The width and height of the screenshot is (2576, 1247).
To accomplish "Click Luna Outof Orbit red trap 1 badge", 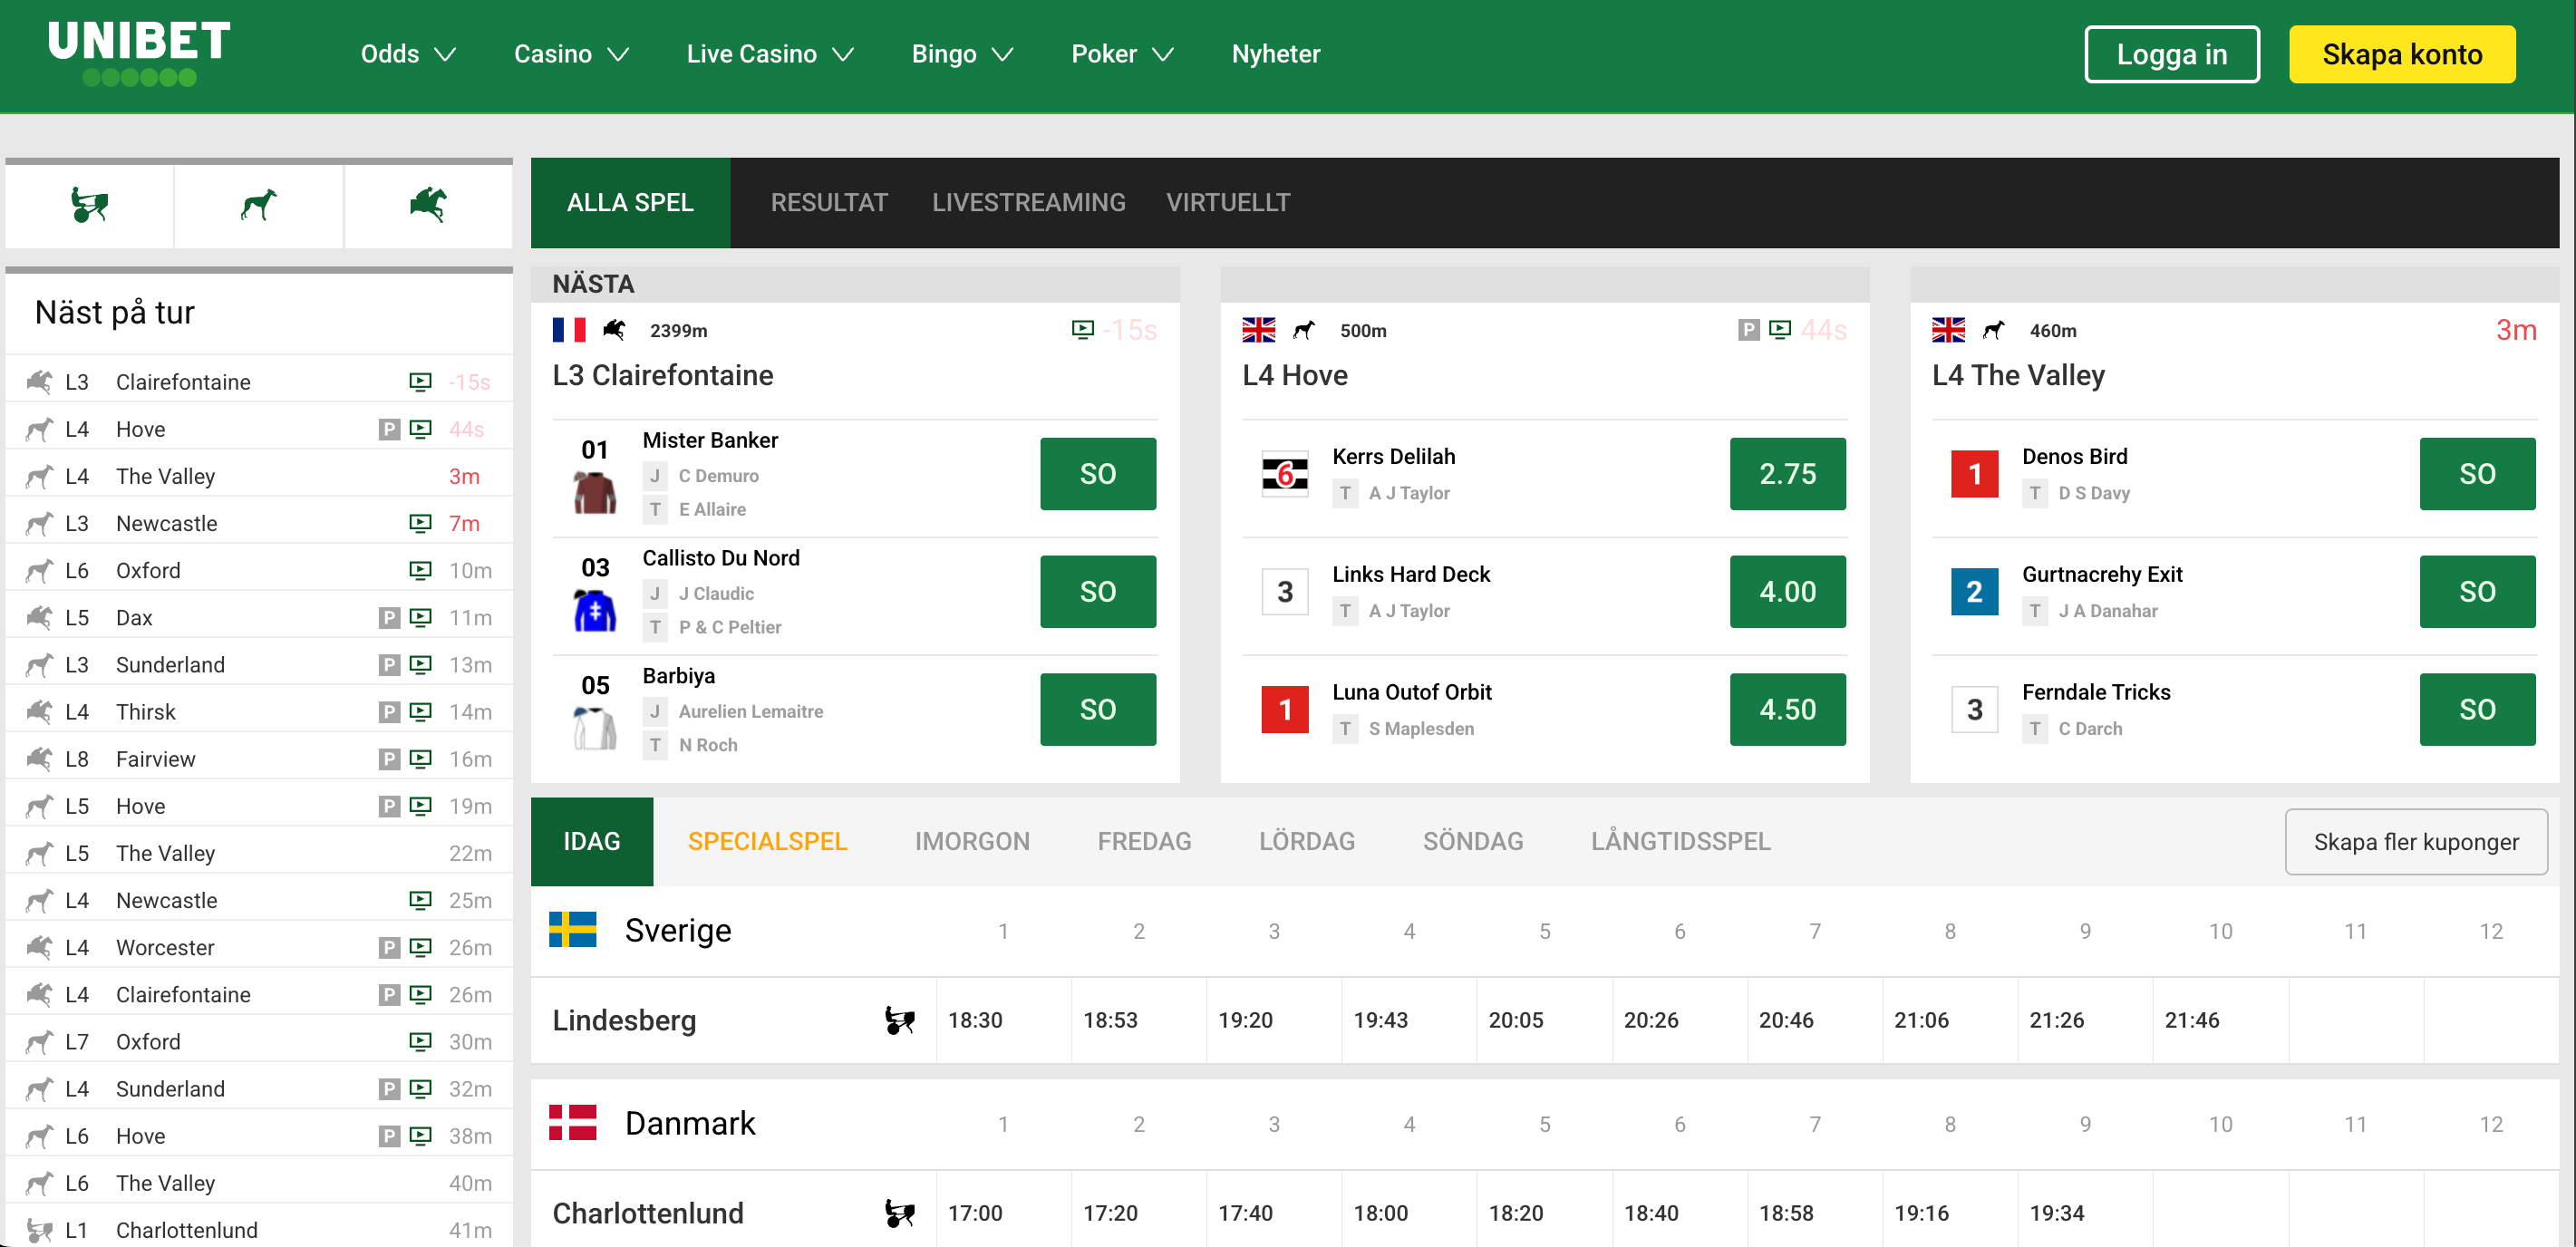I will coord(1285,710).
